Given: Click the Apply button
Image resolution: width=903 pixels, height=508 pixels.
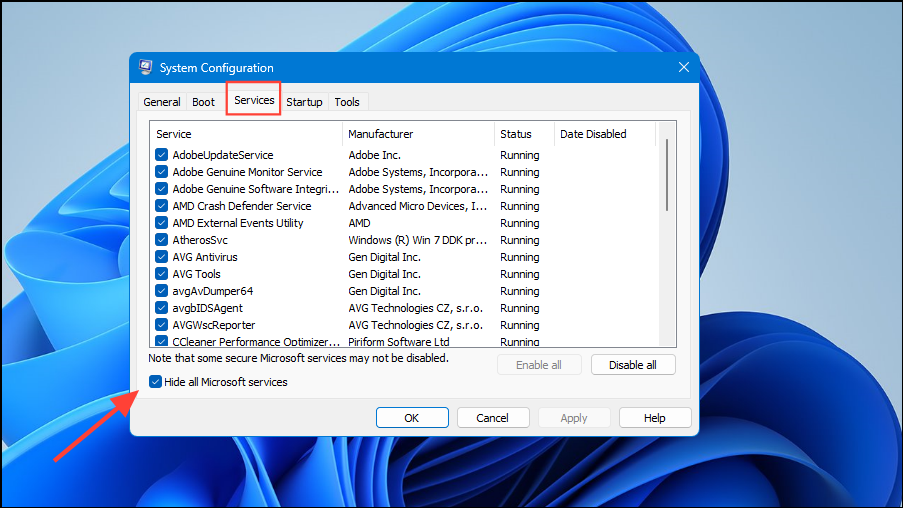Looking at the screenshot, I should point(574,418).
